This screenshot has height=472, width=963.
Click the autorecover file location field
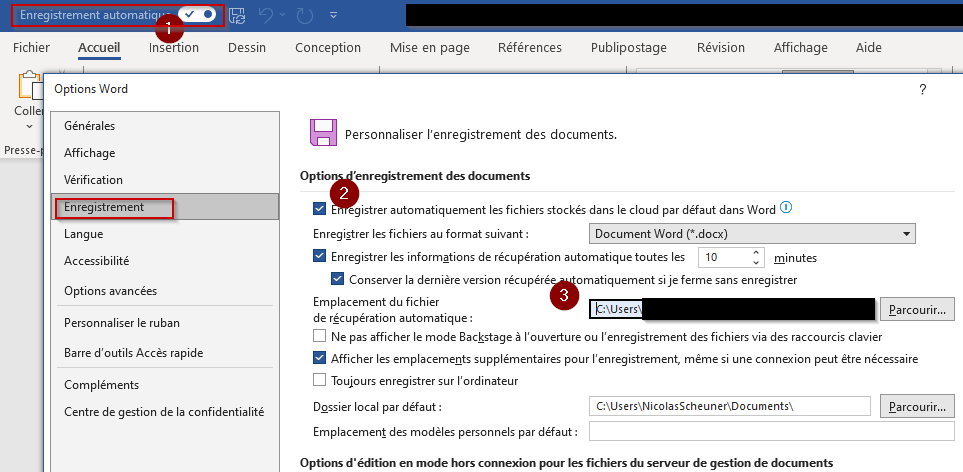pos(732,309)
